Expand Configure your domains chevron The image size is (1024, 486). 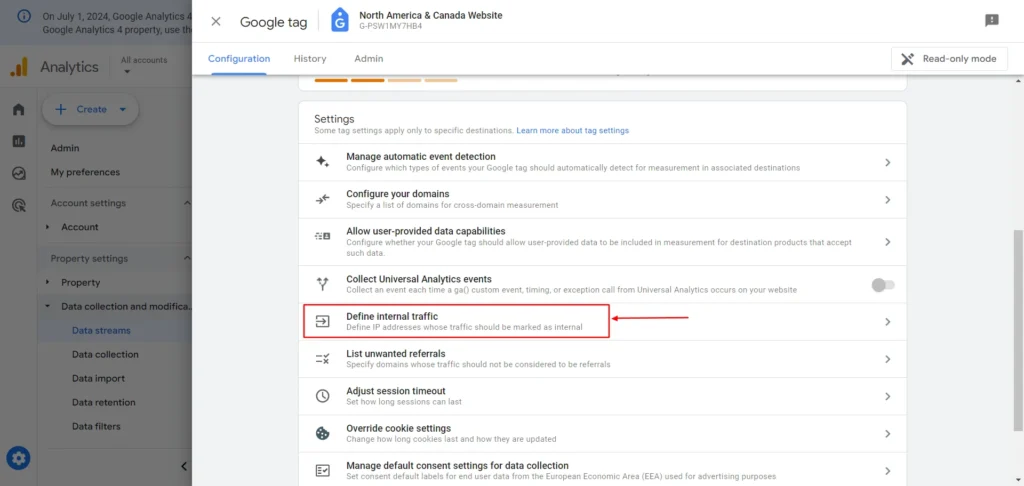[x=888, y=200]
